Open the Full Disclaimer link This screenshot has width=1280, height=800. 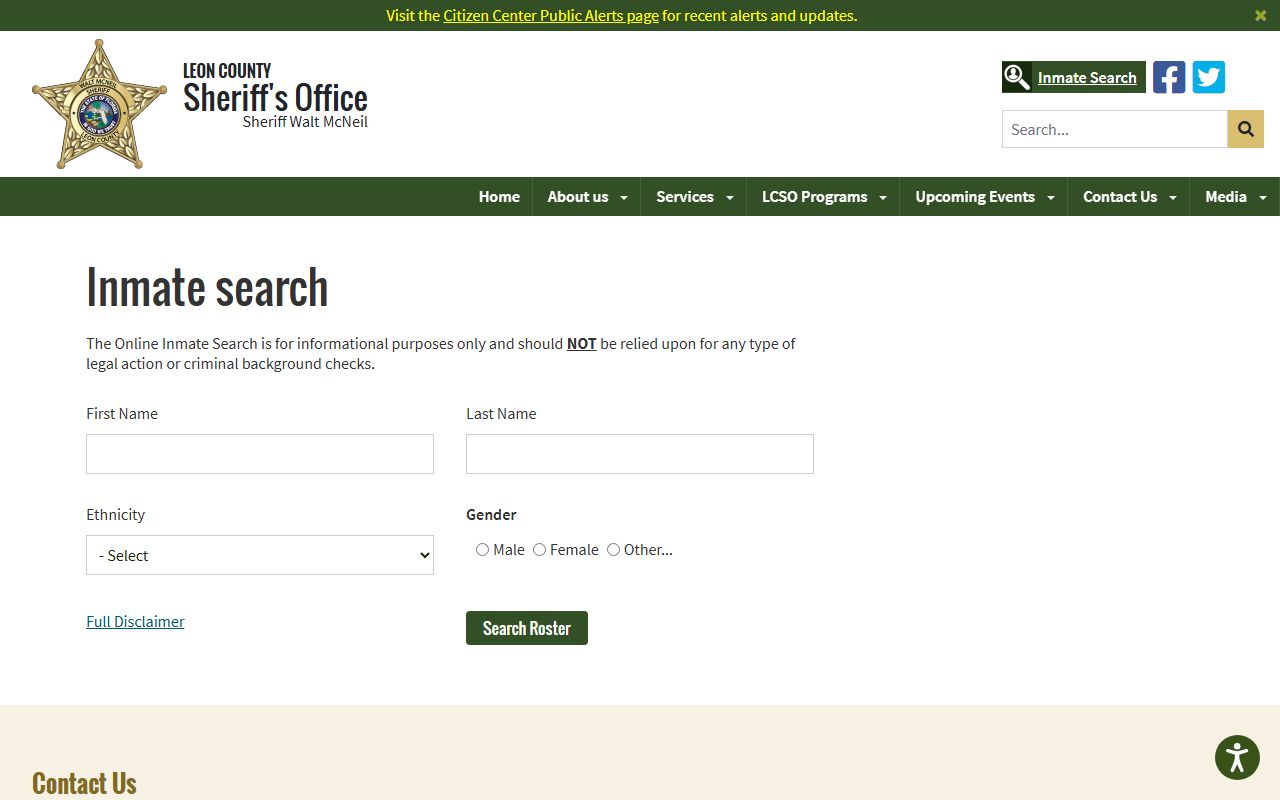pos(135,621)
